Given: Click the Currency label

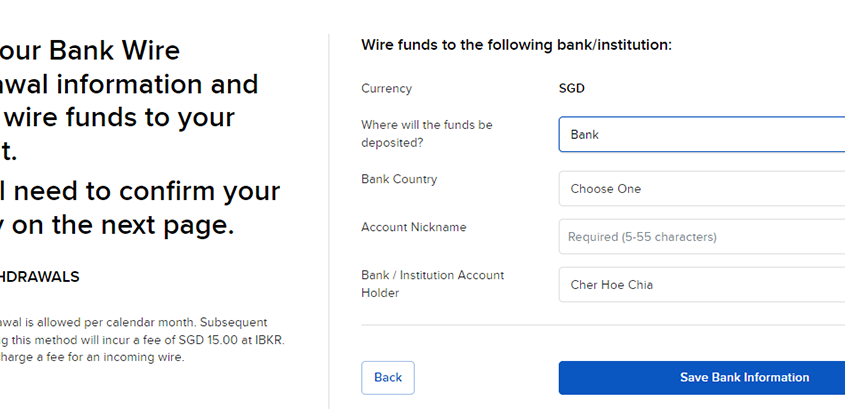Looking at the screenshot, I should (x=386, y=88).
